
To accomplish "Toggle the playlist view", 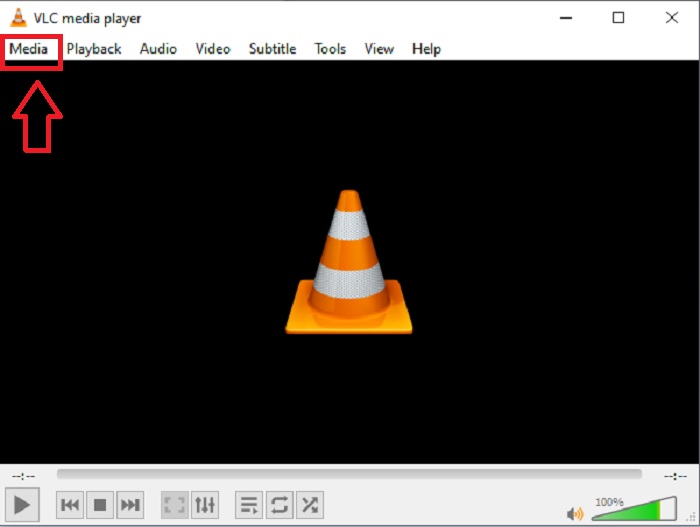I will 249,505.
